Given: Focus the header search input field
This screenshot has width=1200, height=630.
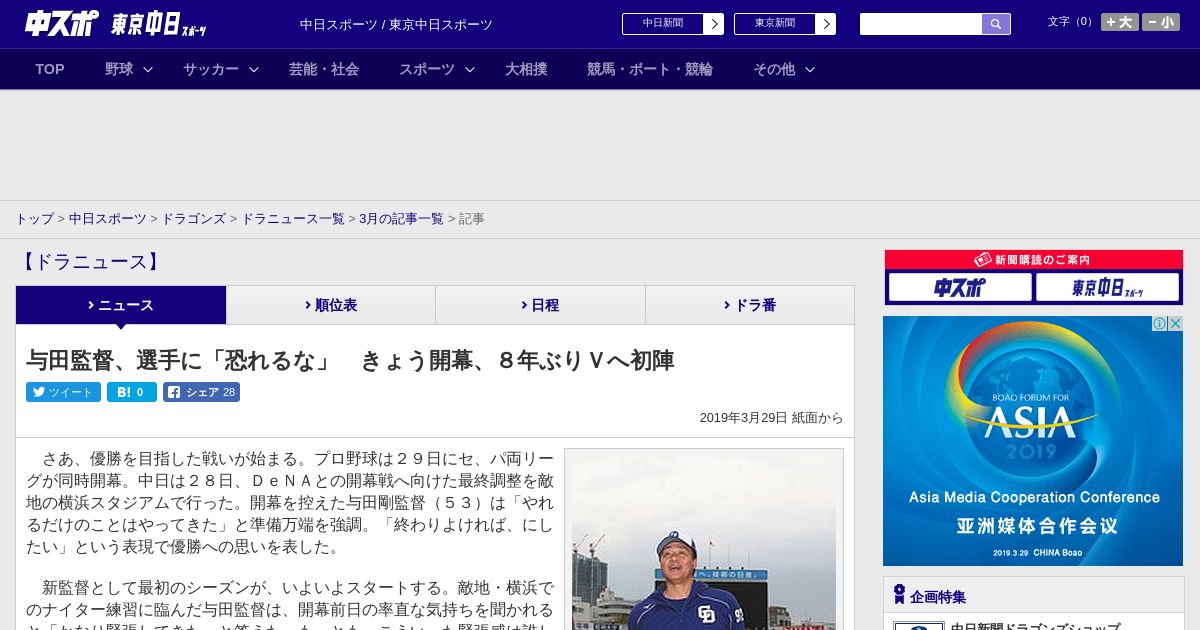Looking at the screenshot, I should 921,24.
